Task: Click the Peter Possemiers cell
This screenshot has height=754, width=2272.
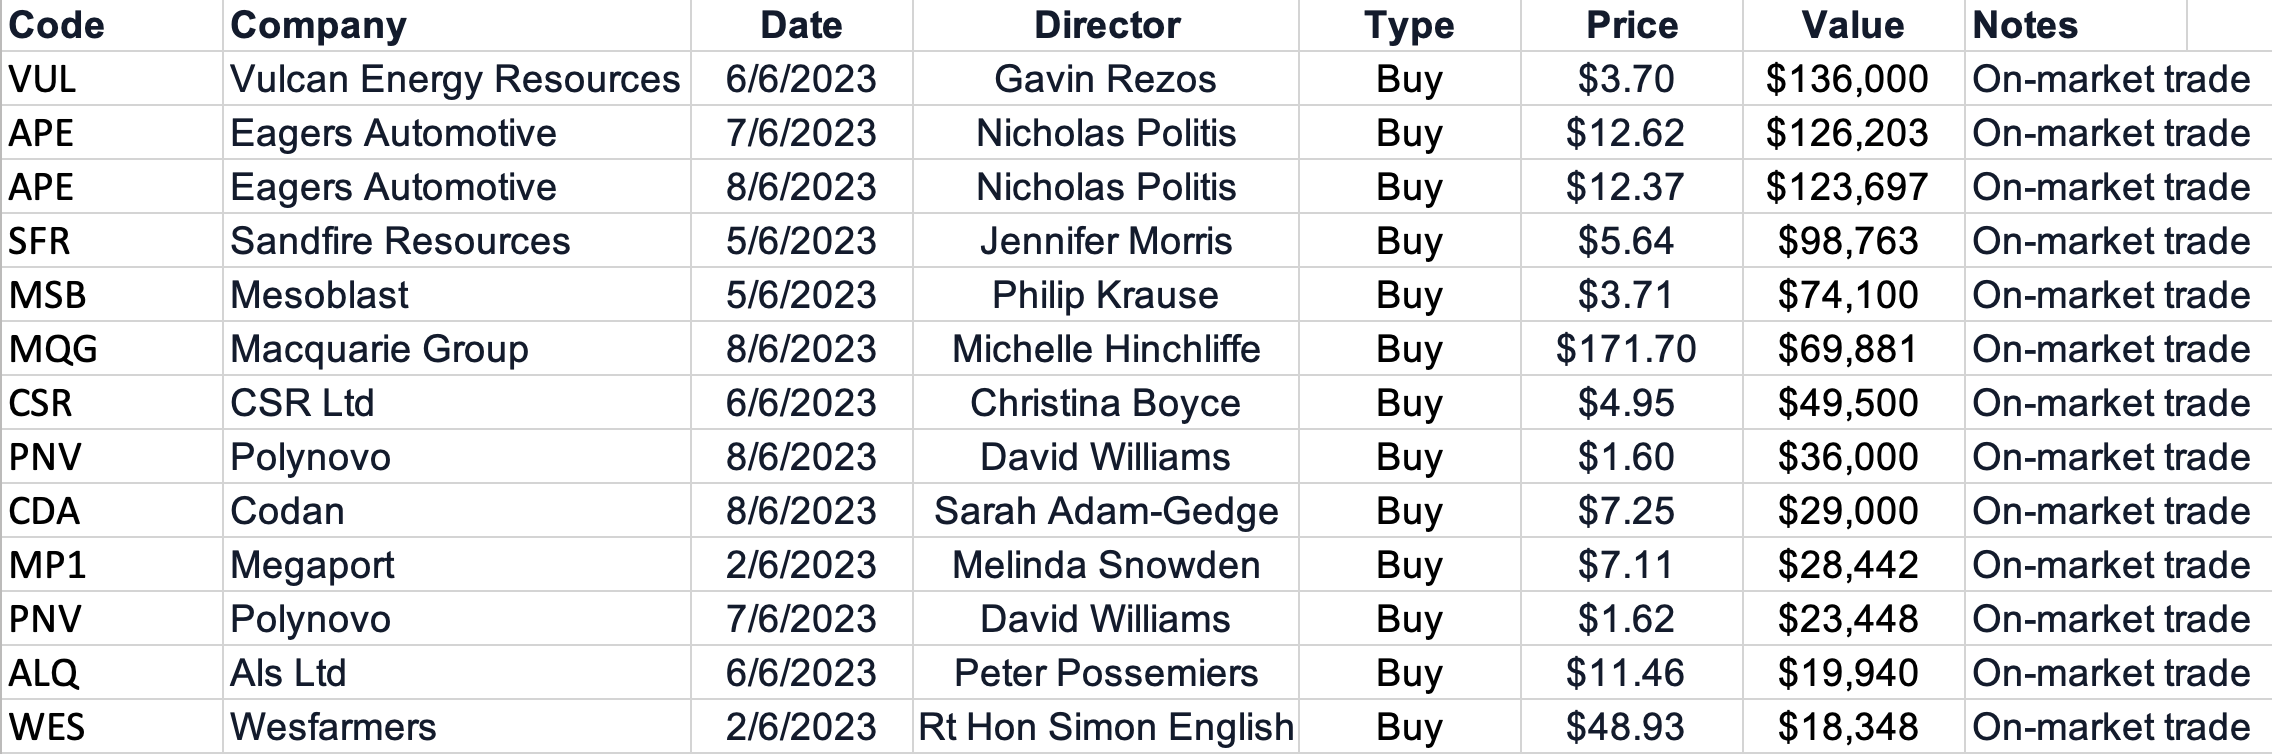Action: tap(1105, 674)
